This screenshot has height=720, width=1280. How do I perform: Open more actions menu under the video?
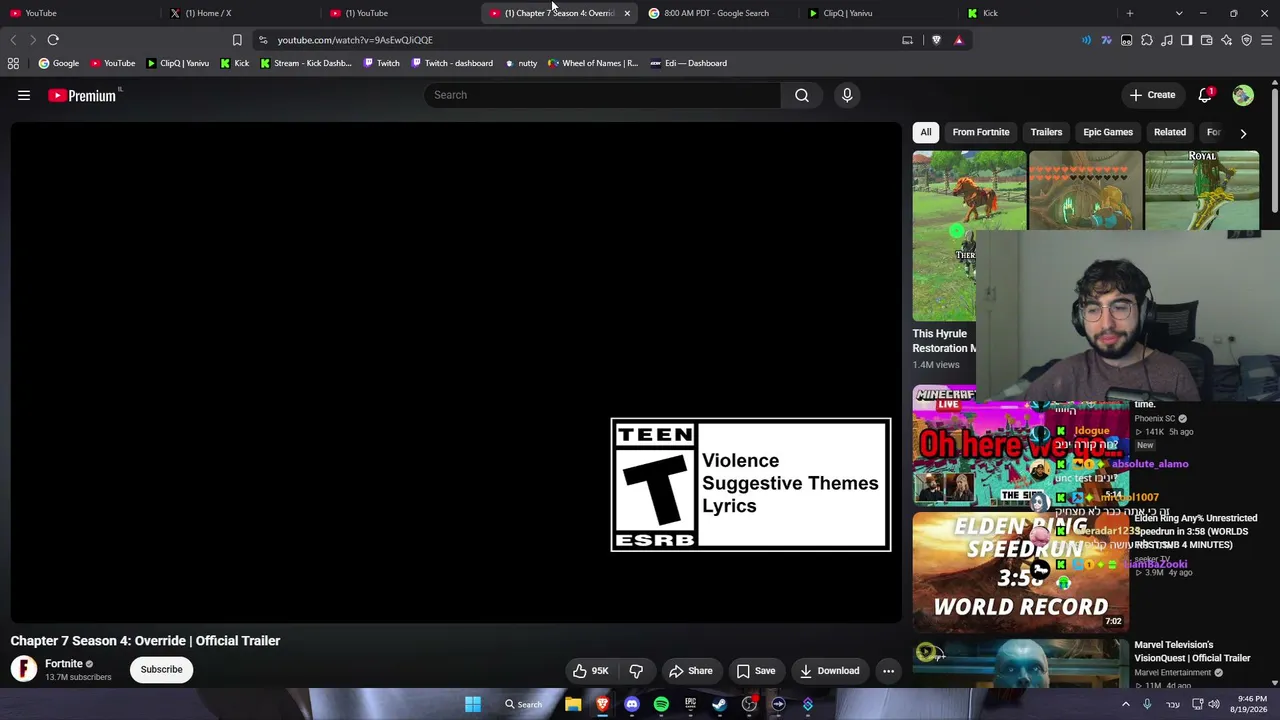tap(888, 671)
